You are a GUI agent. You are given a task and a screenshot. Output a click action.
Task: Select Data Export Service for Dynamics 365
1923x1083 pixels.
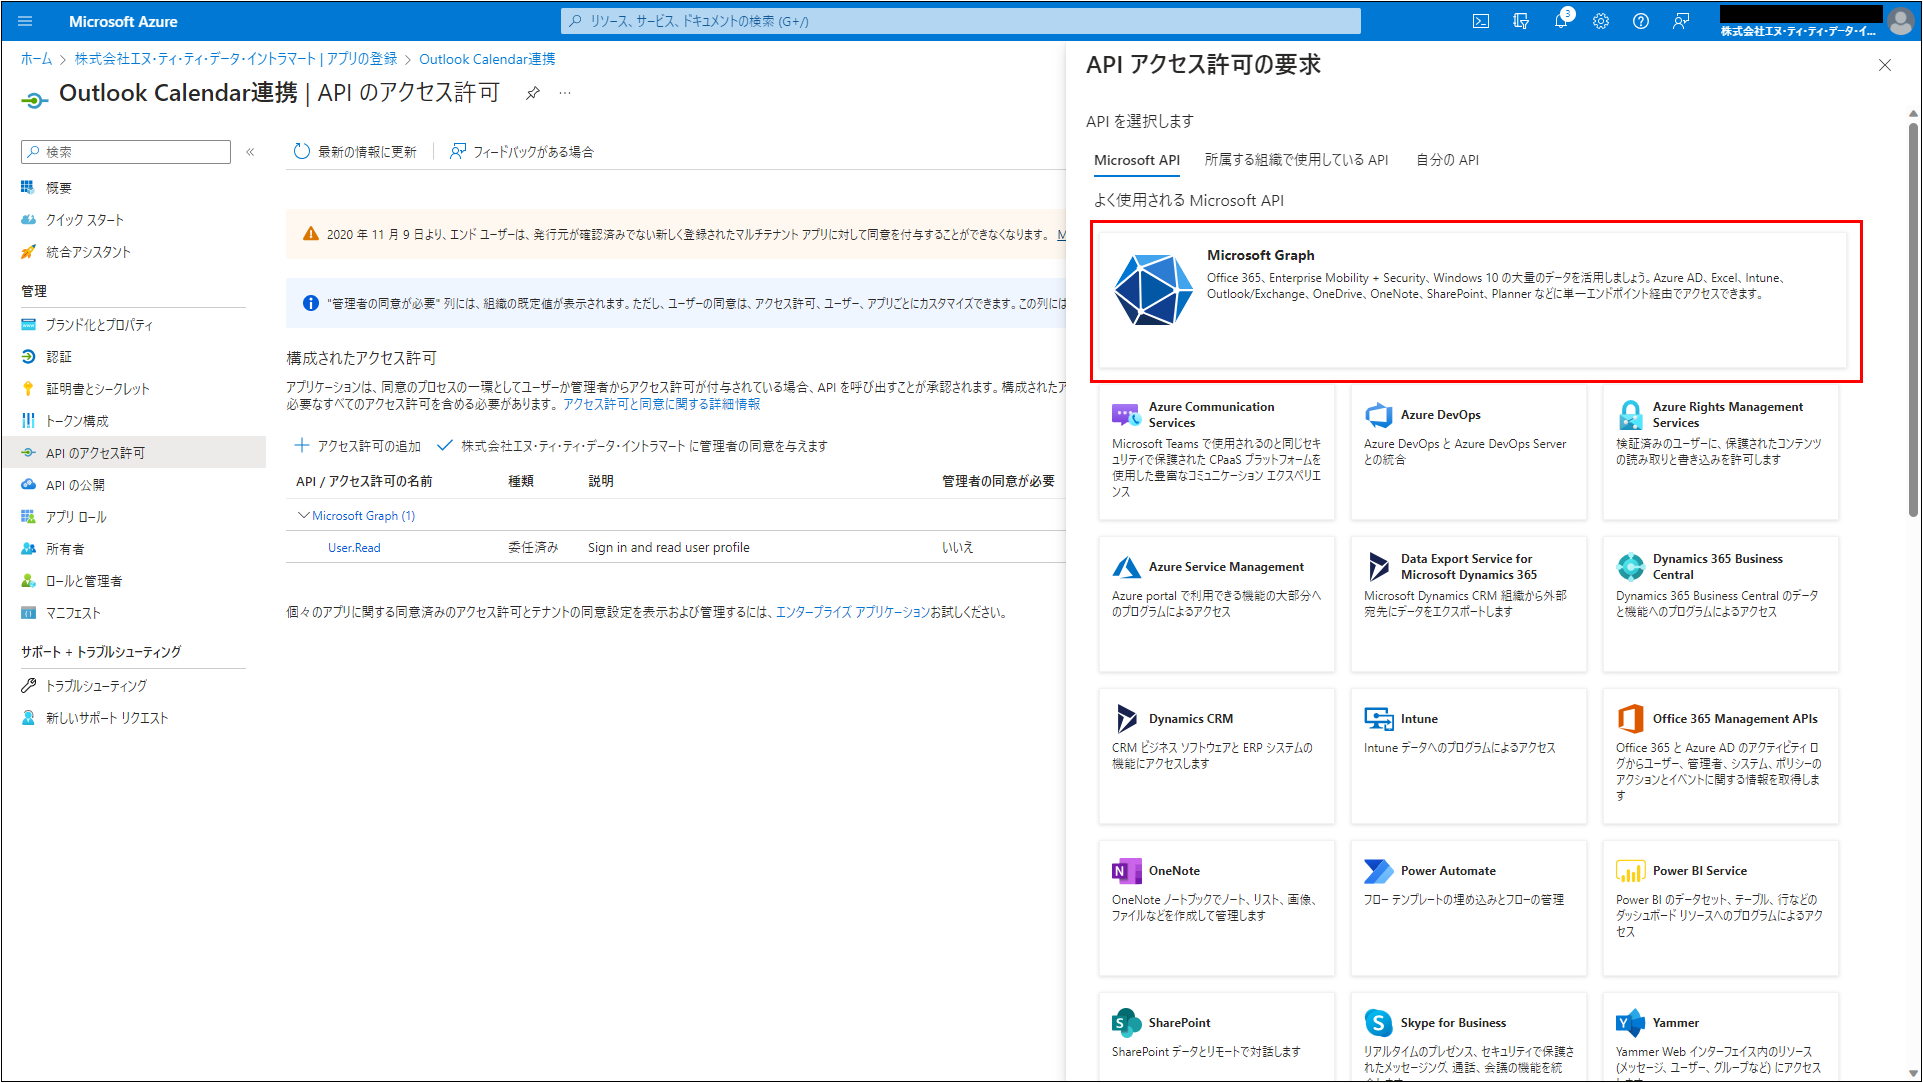[1469, 604]
